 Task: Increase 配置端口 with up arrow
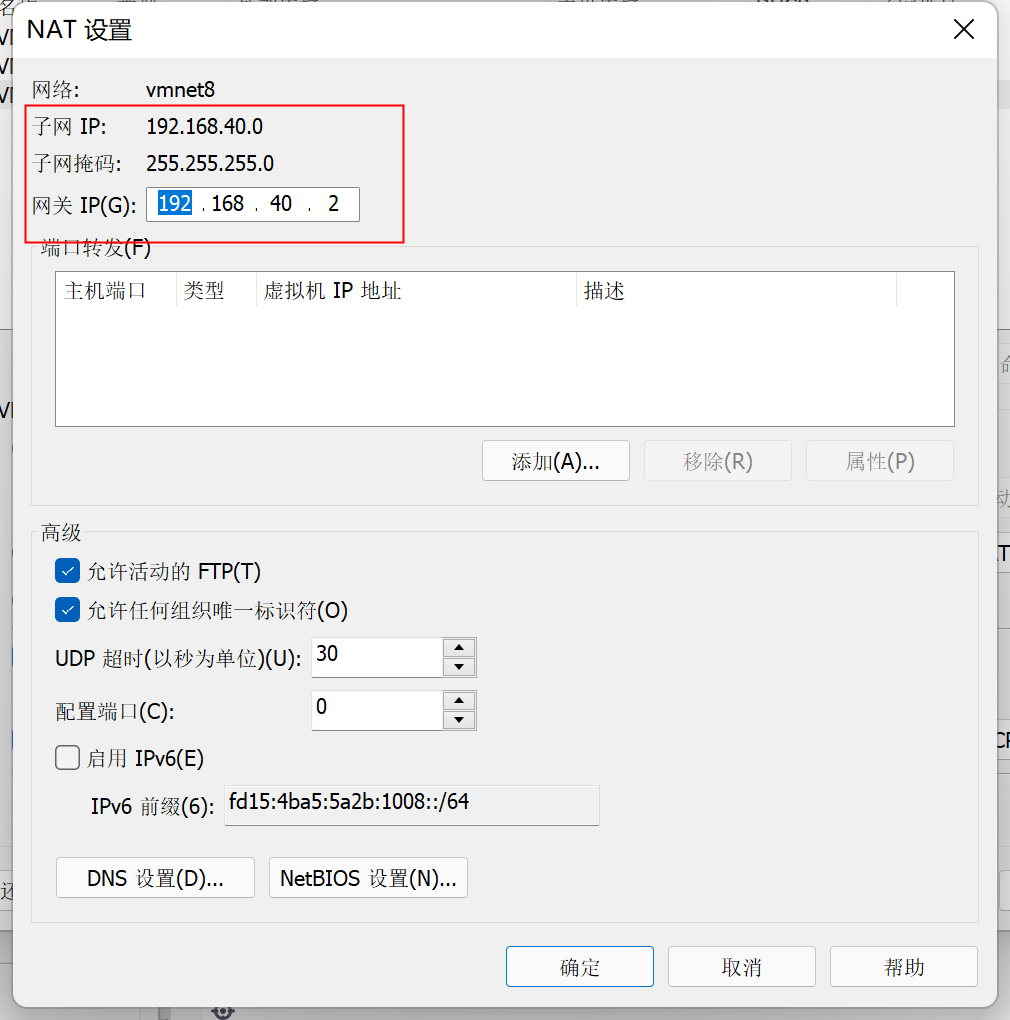(459, 701)
